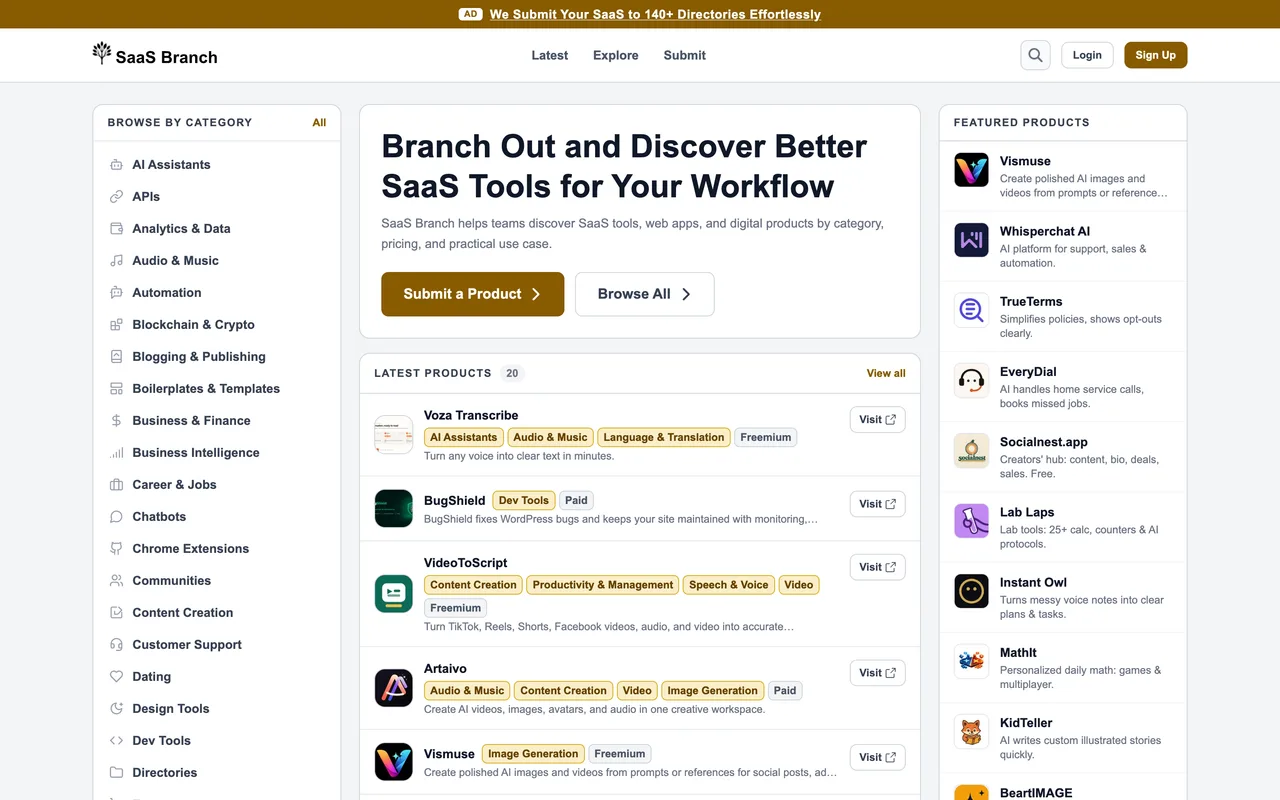The image size is (1280, 800).
Task: Click the Directories folder icon
Action: point(116,773)
